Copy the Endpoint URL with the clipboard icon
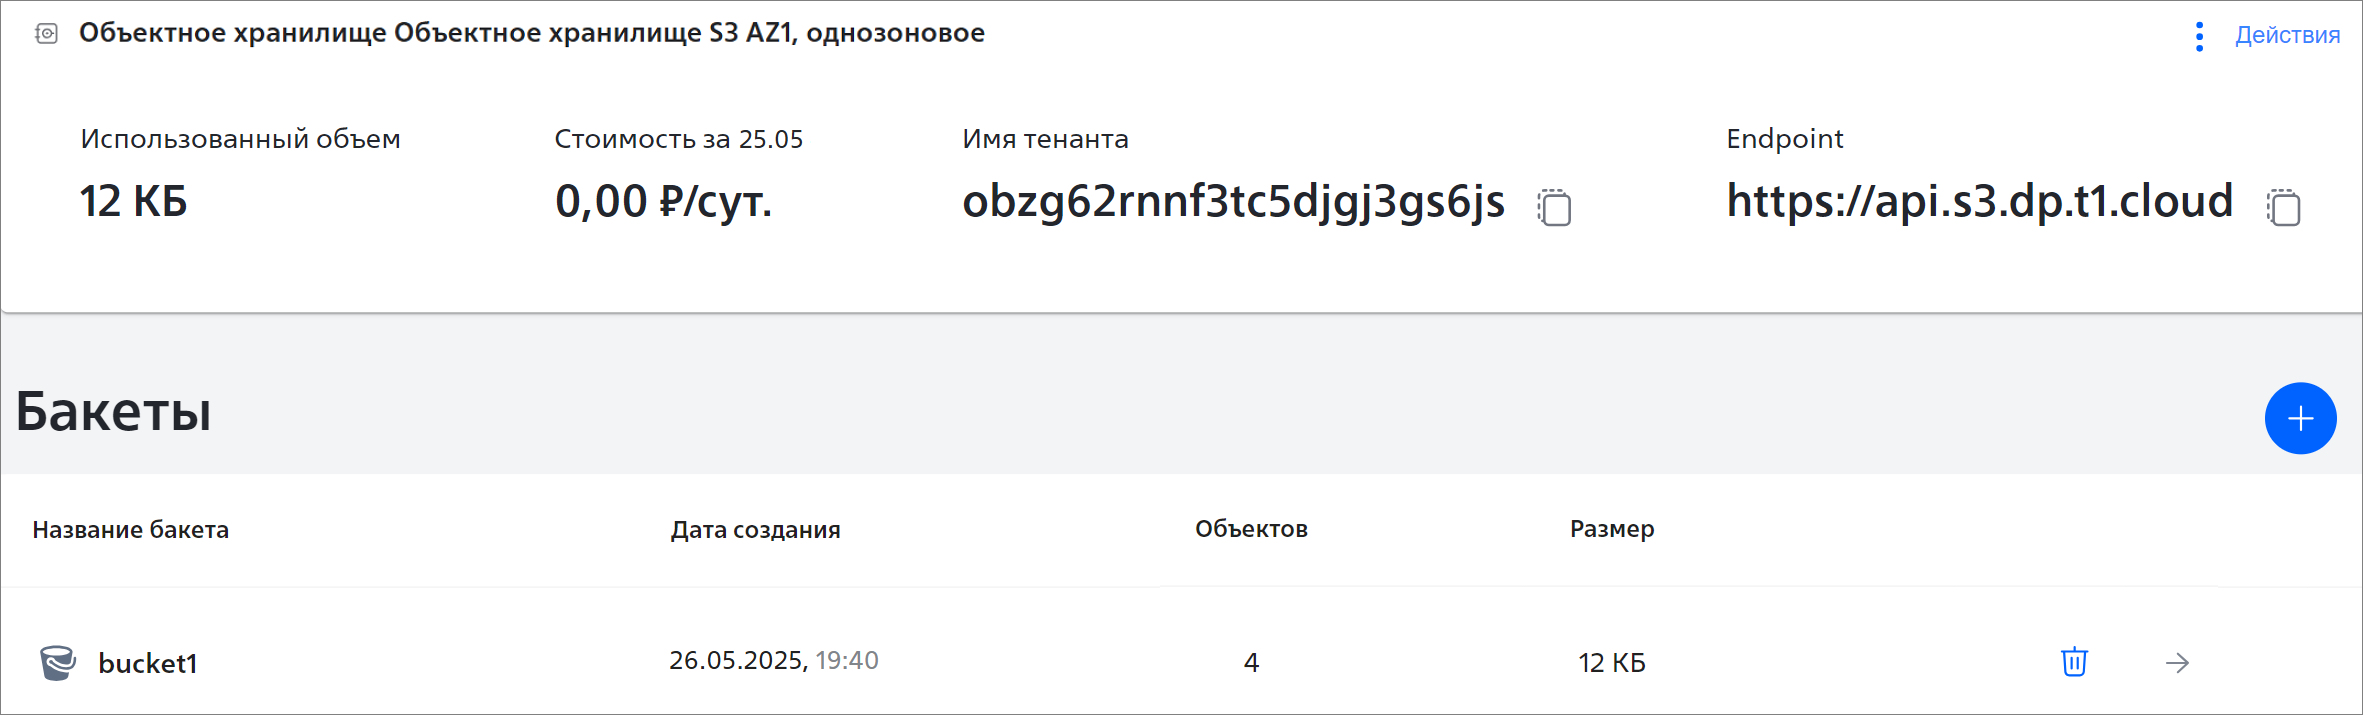This screenshot has height=715, width=2363. [2283, 207]
